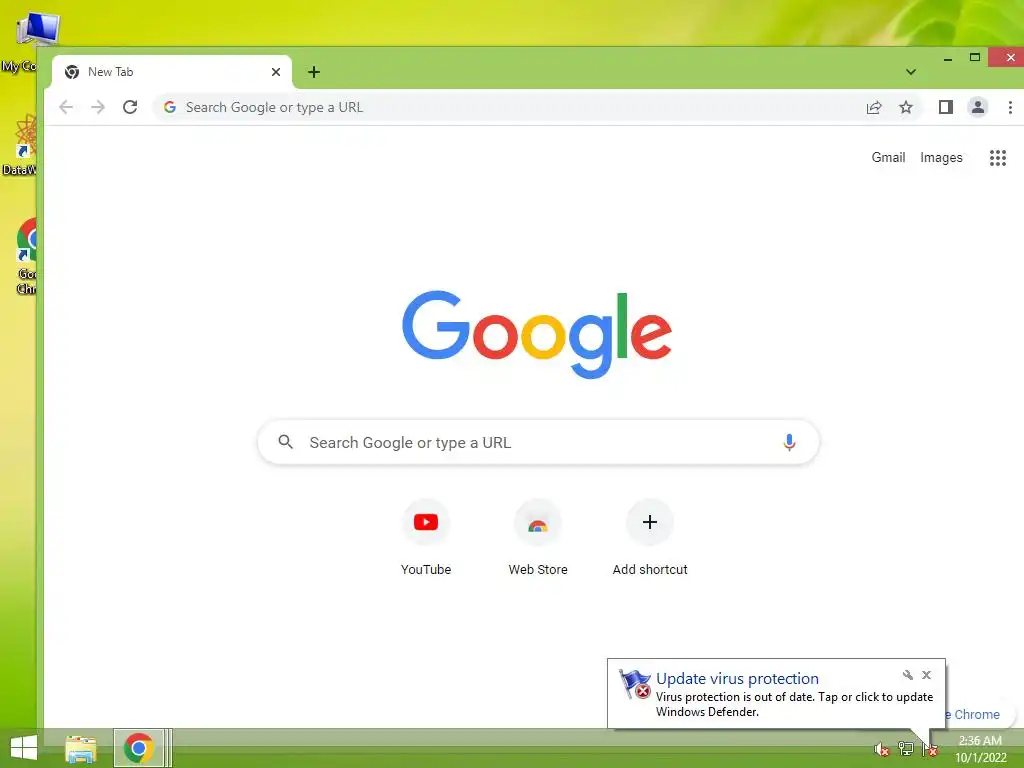Click the taskbar clock showing 2:36 AM
This screenshot has height=768, width=1024.
click(x=981, y=749)
